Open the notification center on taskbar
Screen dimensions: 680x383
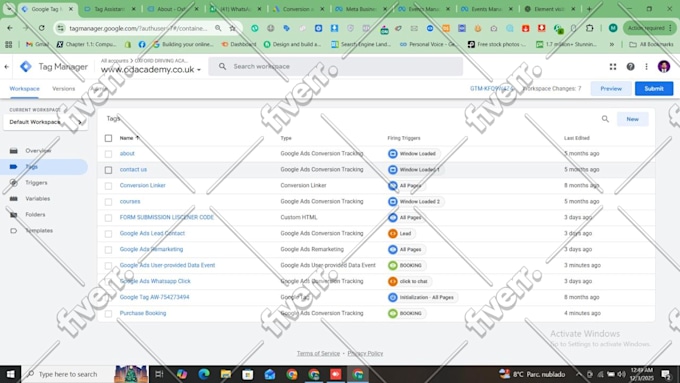[666, 374]
